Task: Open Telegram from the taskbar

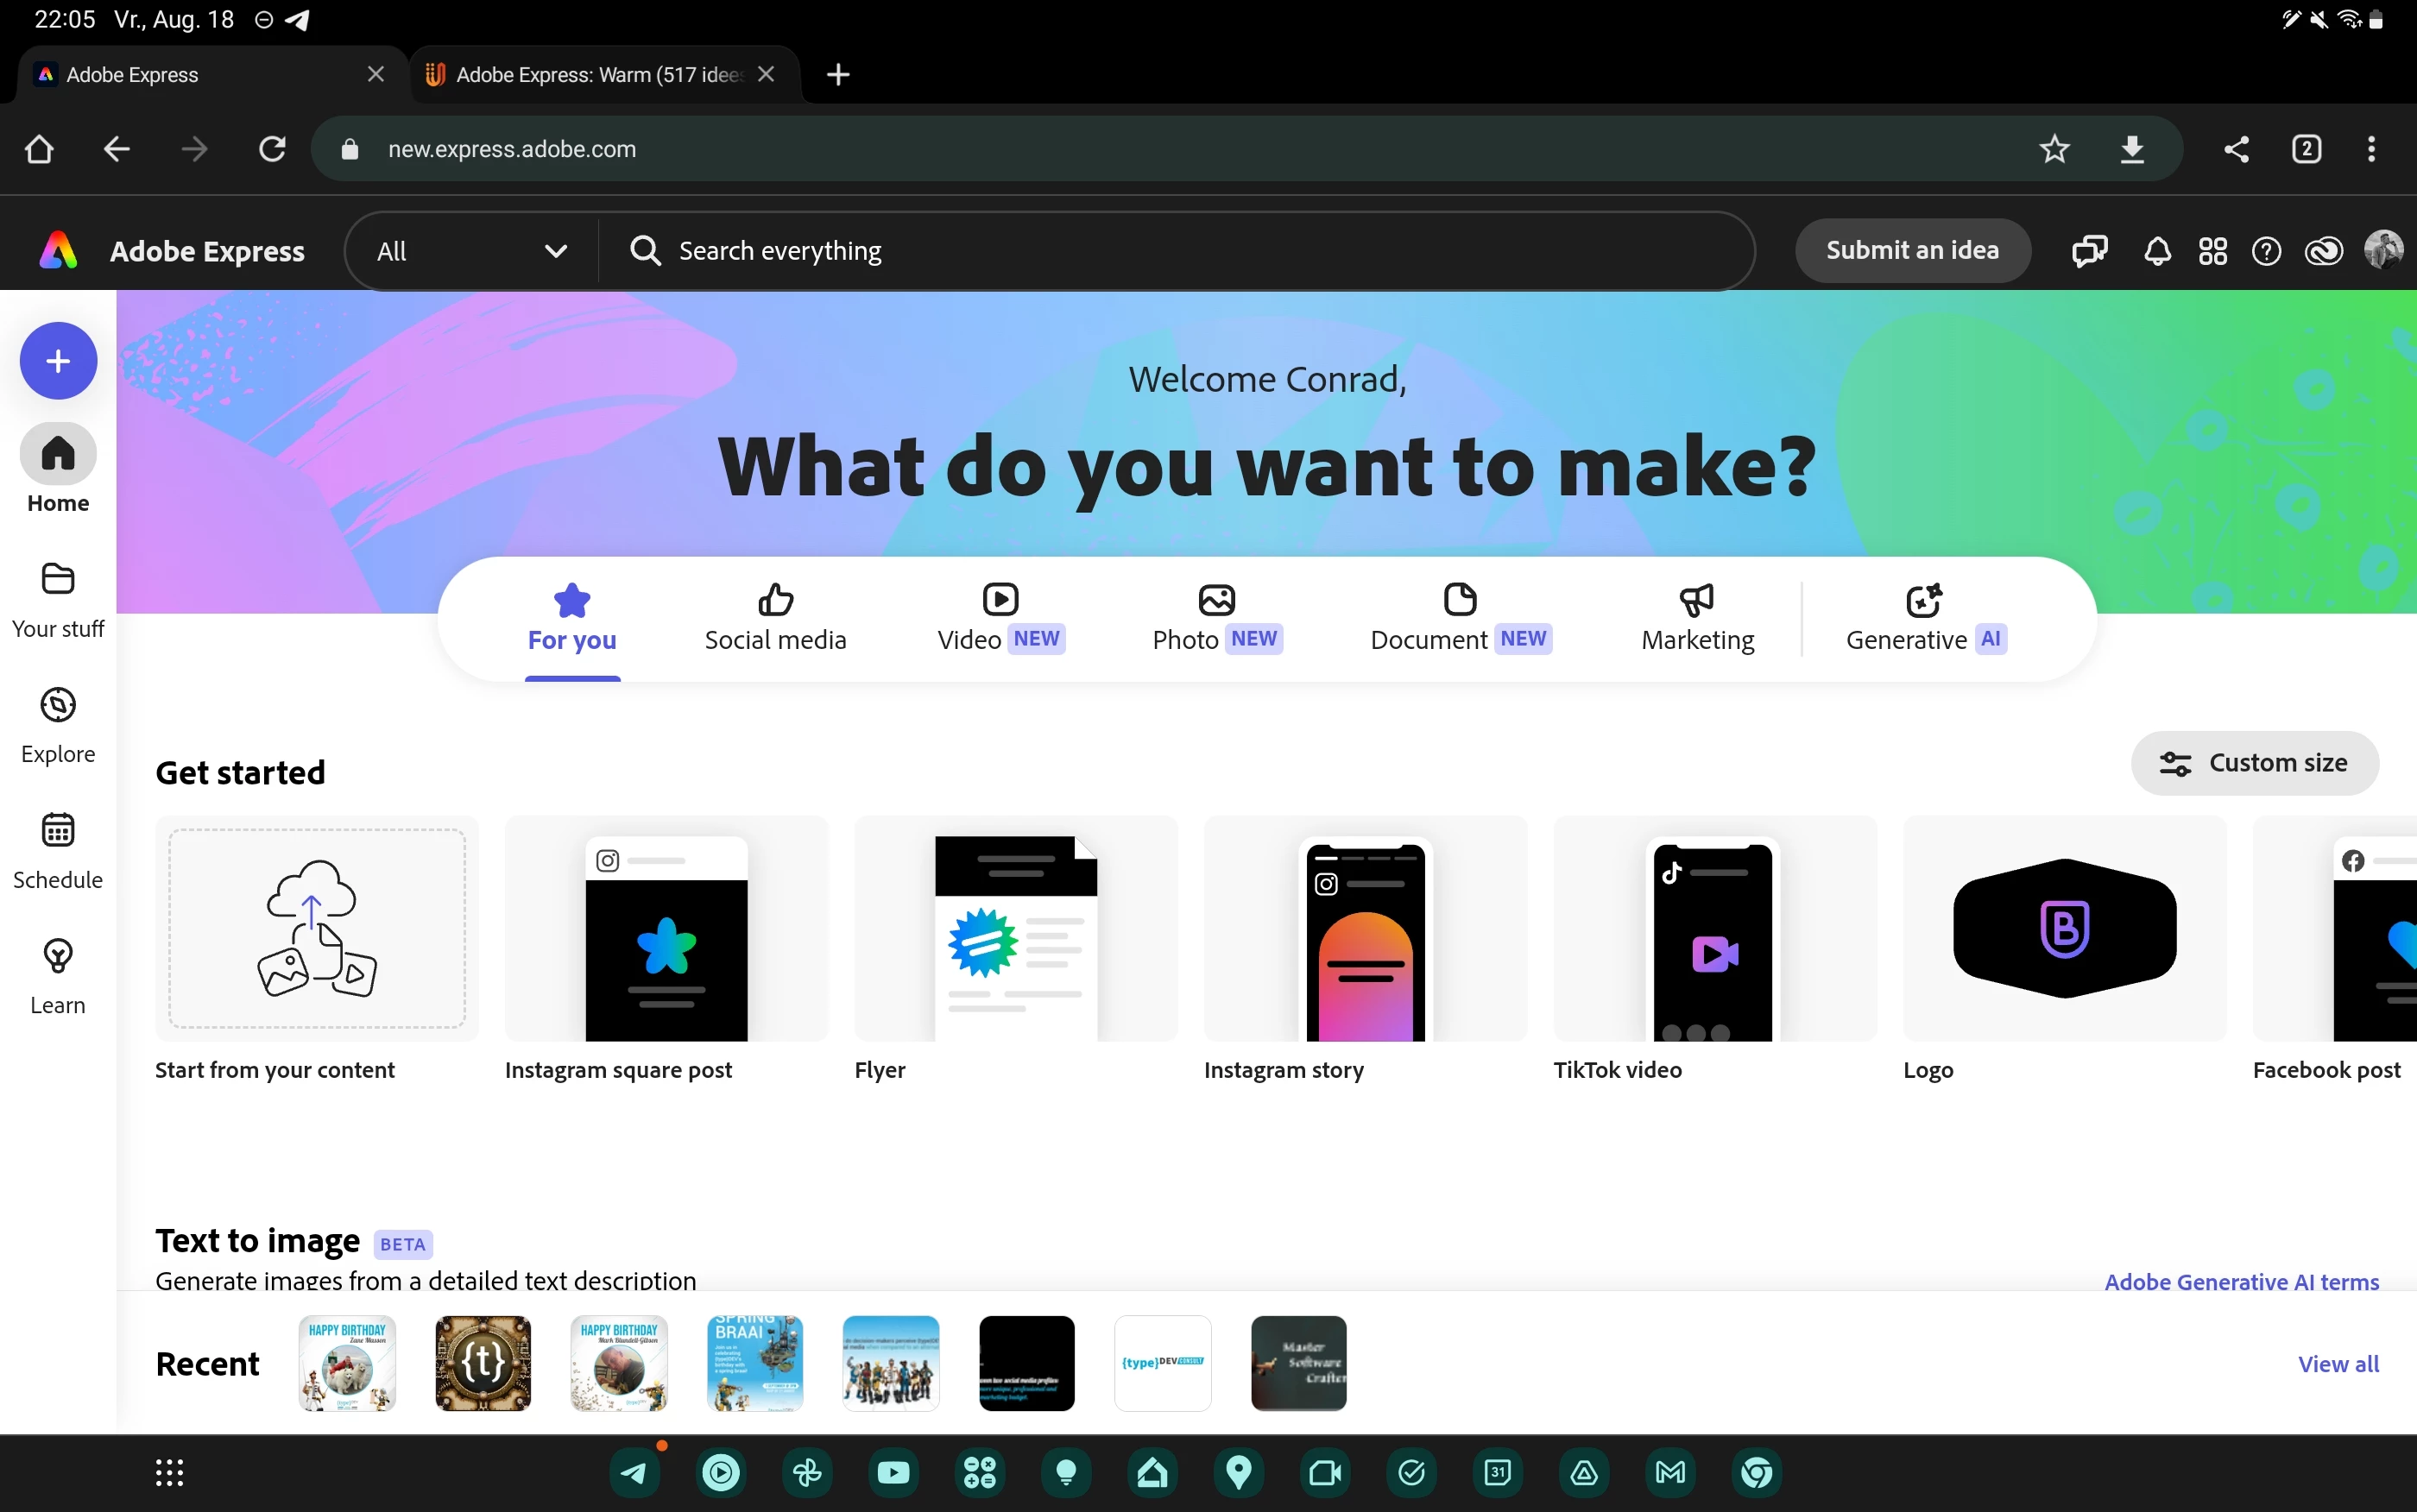Action: [x=634, y=1472]
